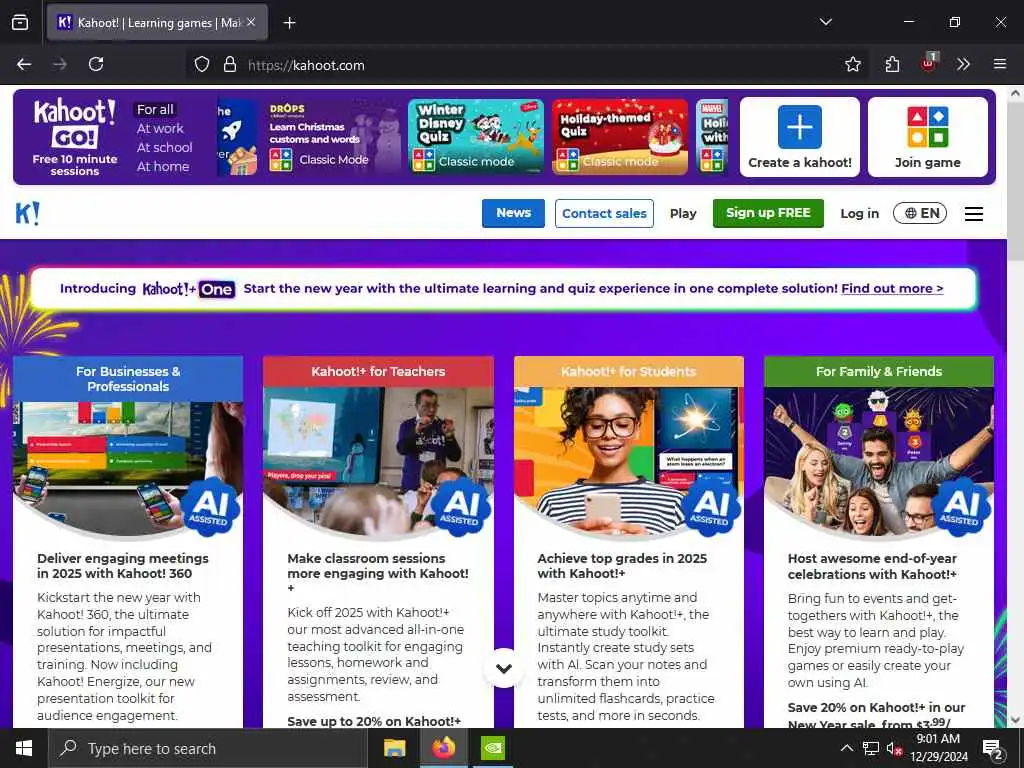Open the tracking protection shield icon
1024x768 pixels.
[202, 64]
